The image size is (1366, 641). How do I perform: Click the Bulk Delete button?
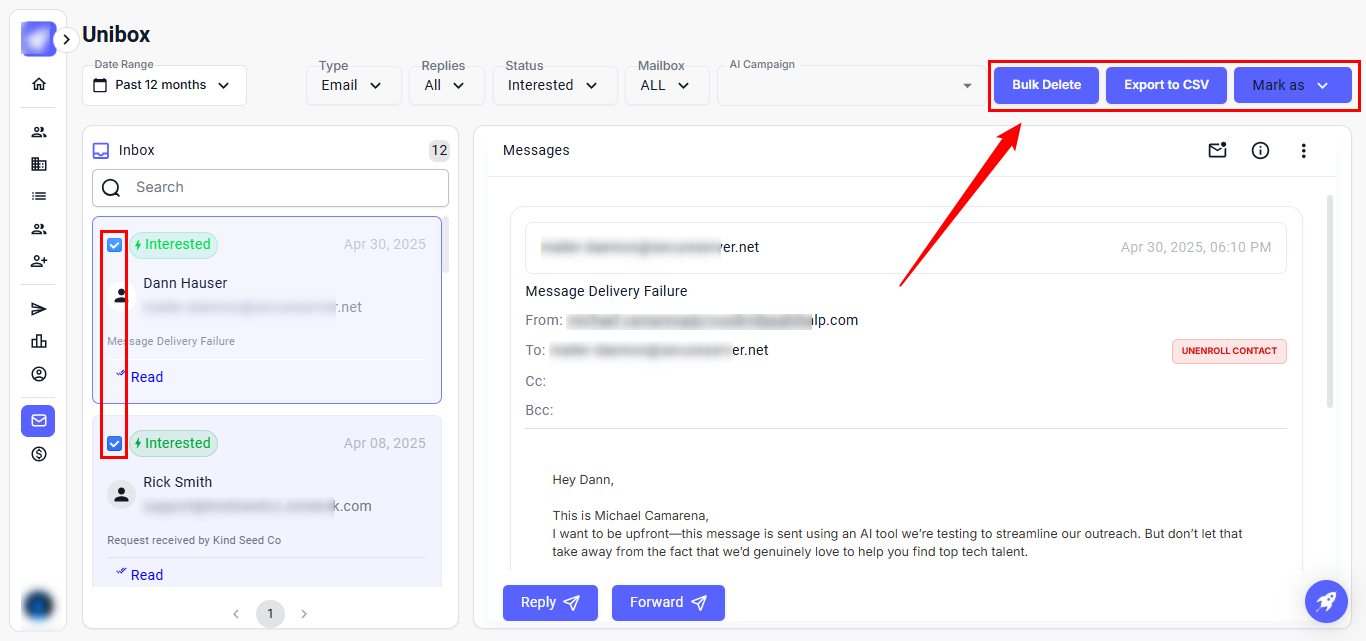tap(1046, 86)
